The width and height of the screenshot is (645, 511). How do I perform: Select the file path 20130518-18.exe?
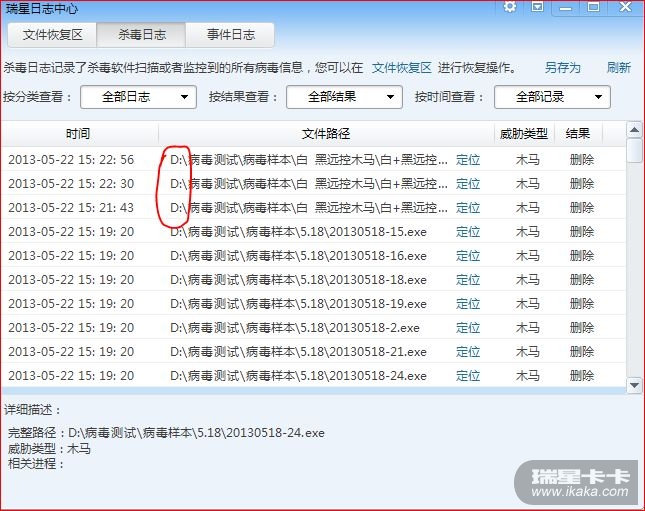[298, 280]
